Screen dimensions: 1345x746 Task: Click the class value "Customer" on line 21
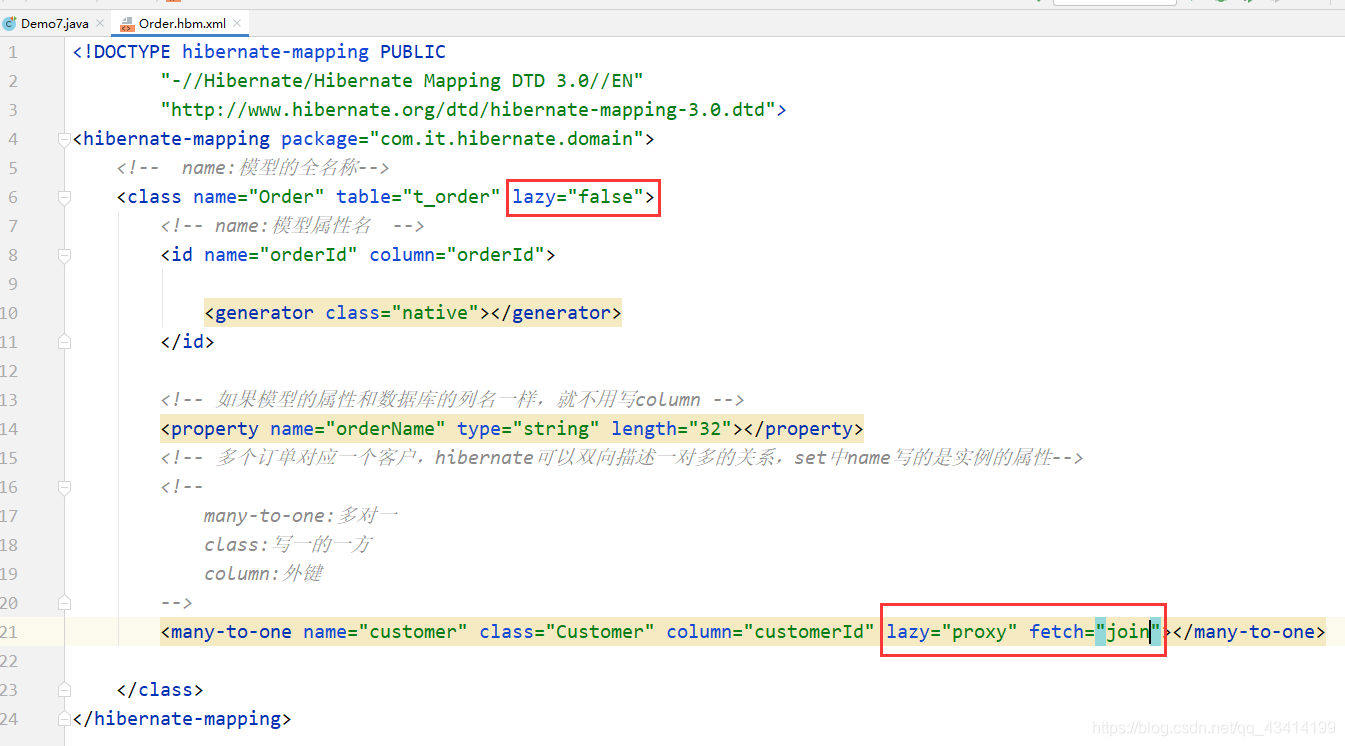(600, 632)
